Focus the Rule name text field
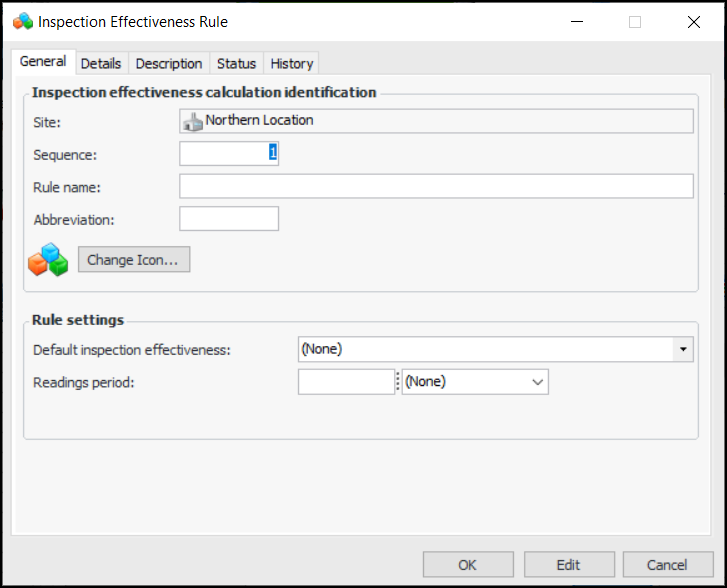Screen dimensions: 727x588 [x=436, y=187]
